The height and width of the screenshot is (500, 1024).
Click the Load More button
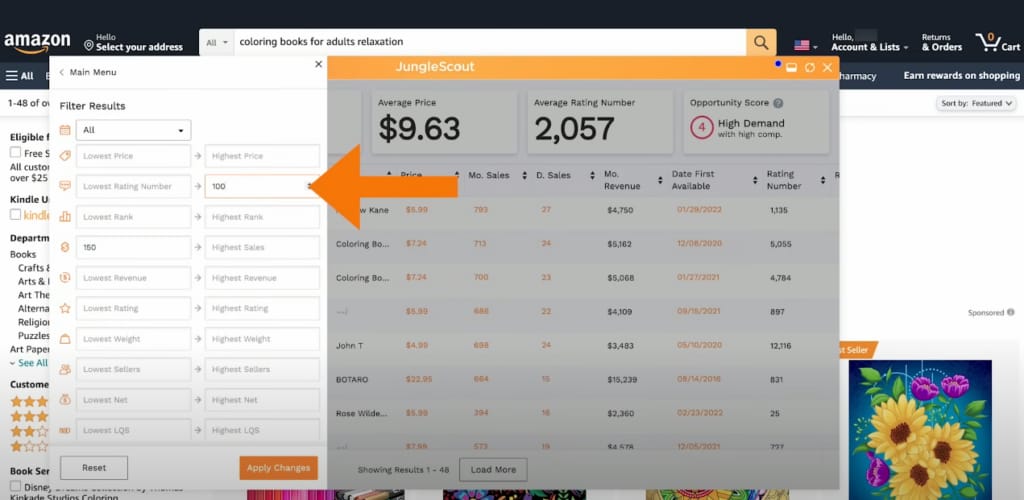pos(493,469)
